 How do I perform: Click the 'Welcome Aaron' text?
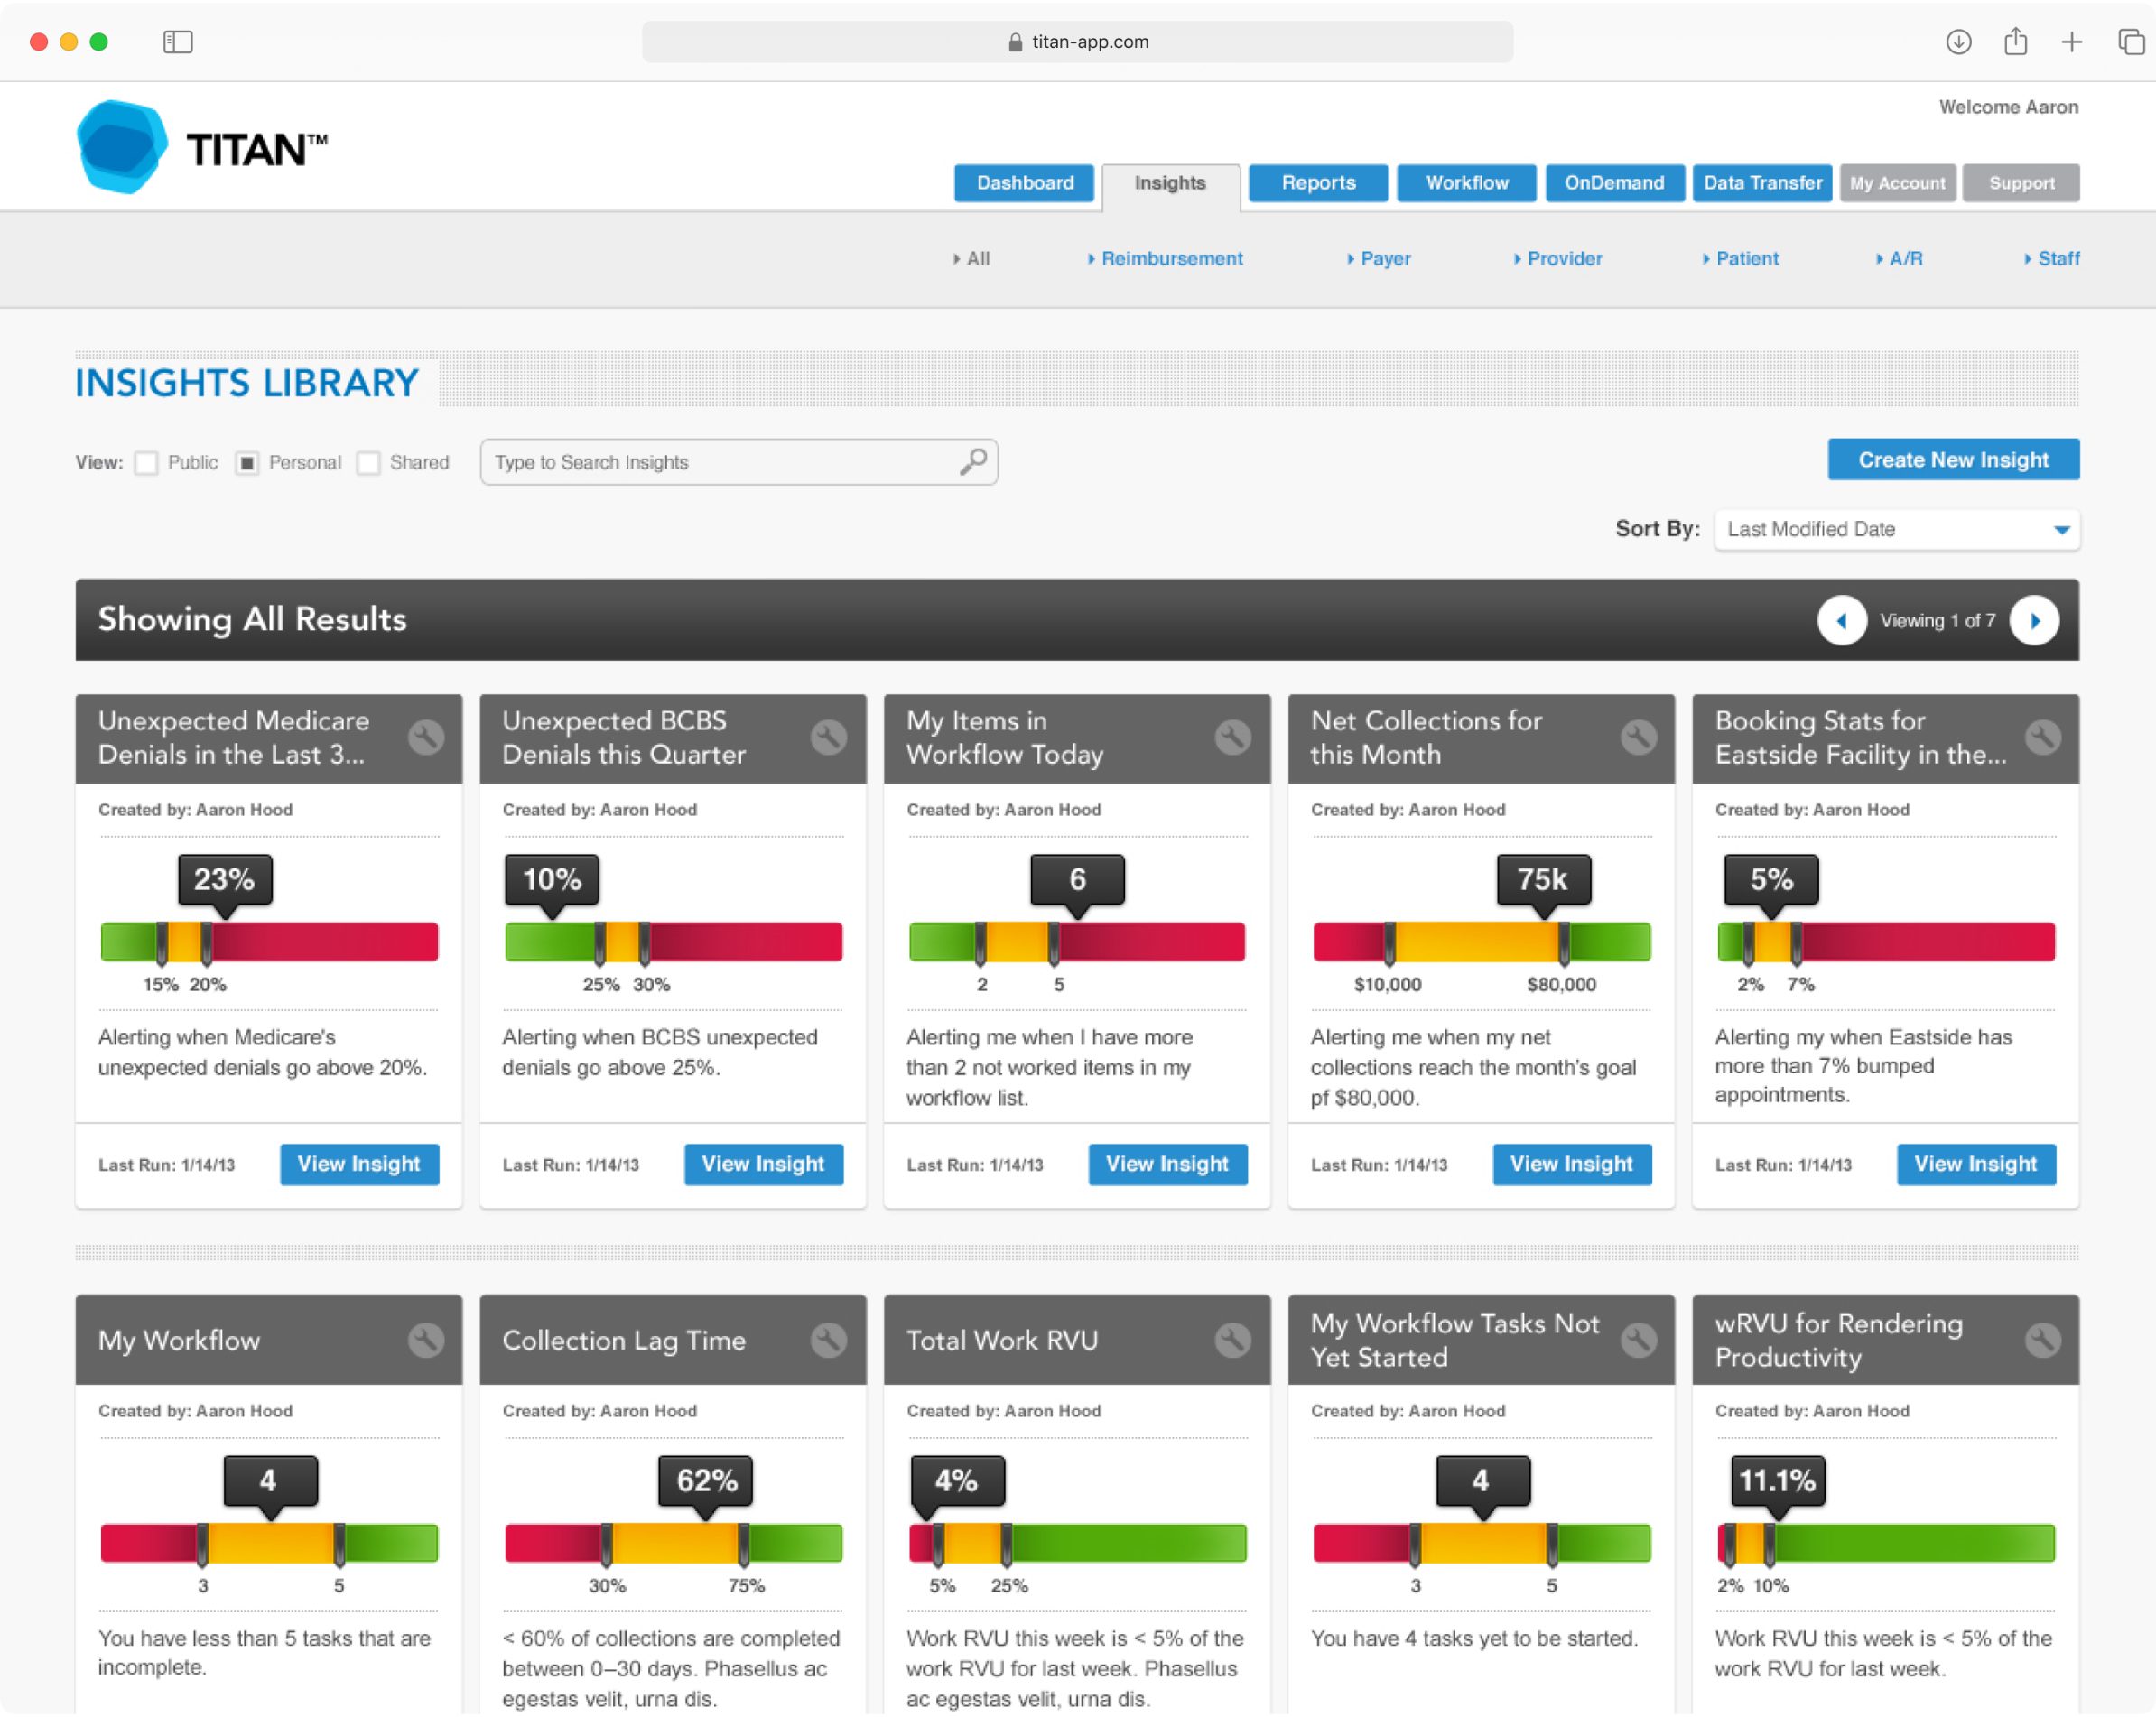point(2008,107)
